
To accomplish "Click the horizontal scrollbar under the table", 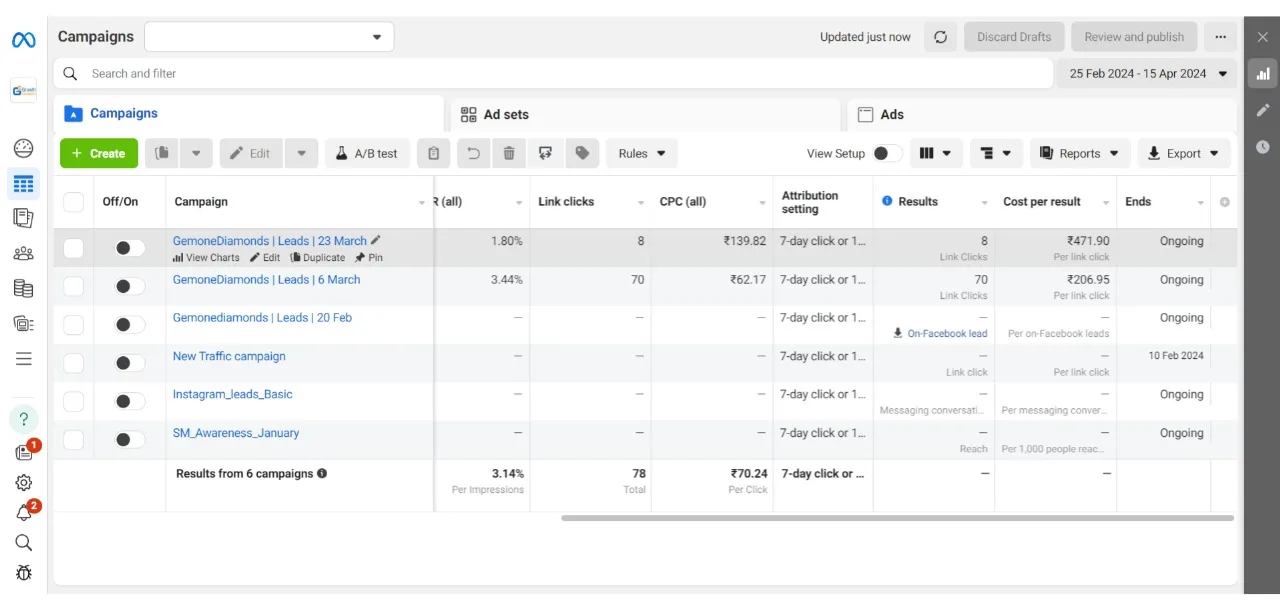I will click(x=897, y=518).
